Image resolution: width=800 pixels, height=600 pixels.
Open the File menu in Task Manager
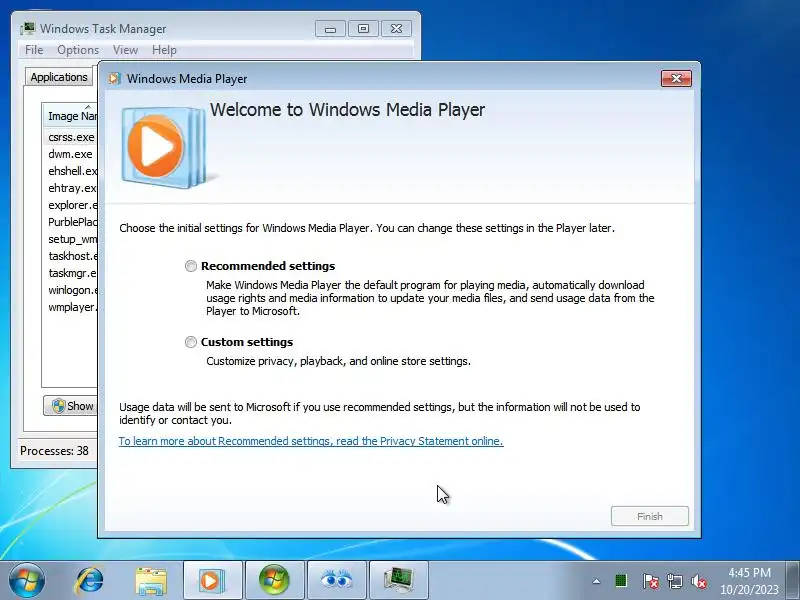click(x=34, y=50)
